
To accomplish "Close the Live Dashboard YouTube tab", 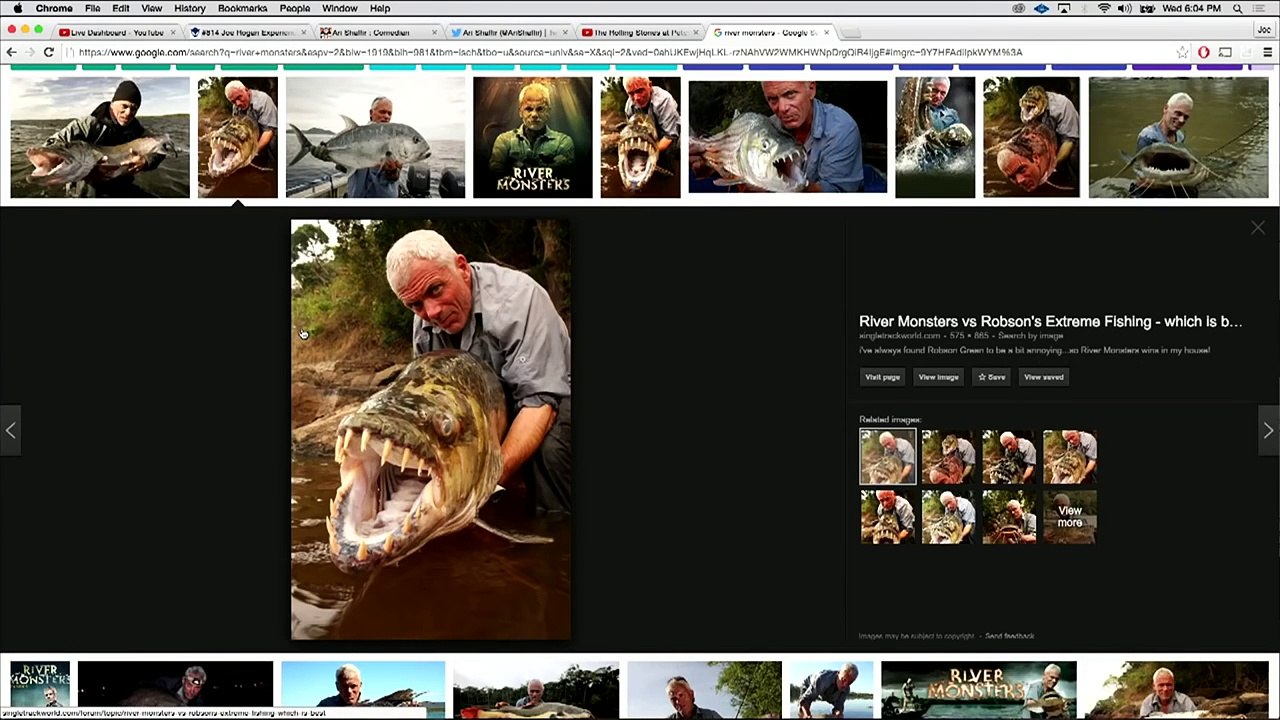I will 173,32.
